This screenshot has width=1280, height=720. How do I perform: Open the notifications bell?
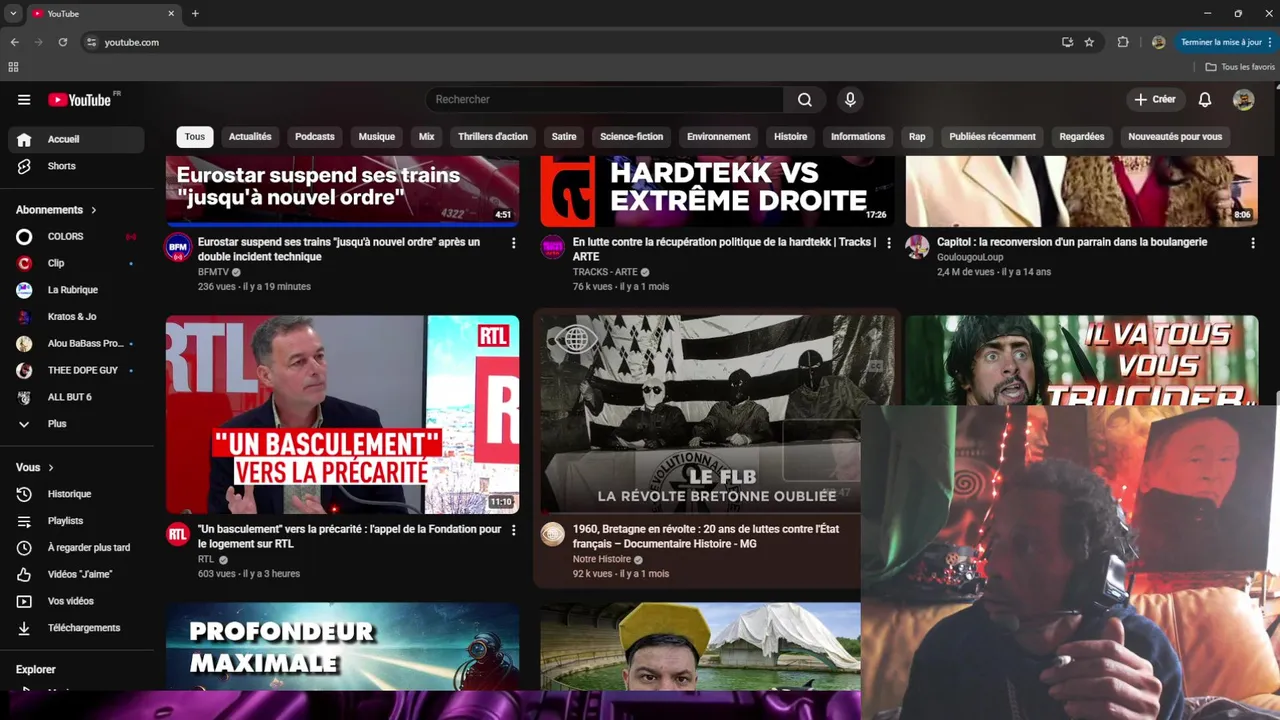[1205, 99]
